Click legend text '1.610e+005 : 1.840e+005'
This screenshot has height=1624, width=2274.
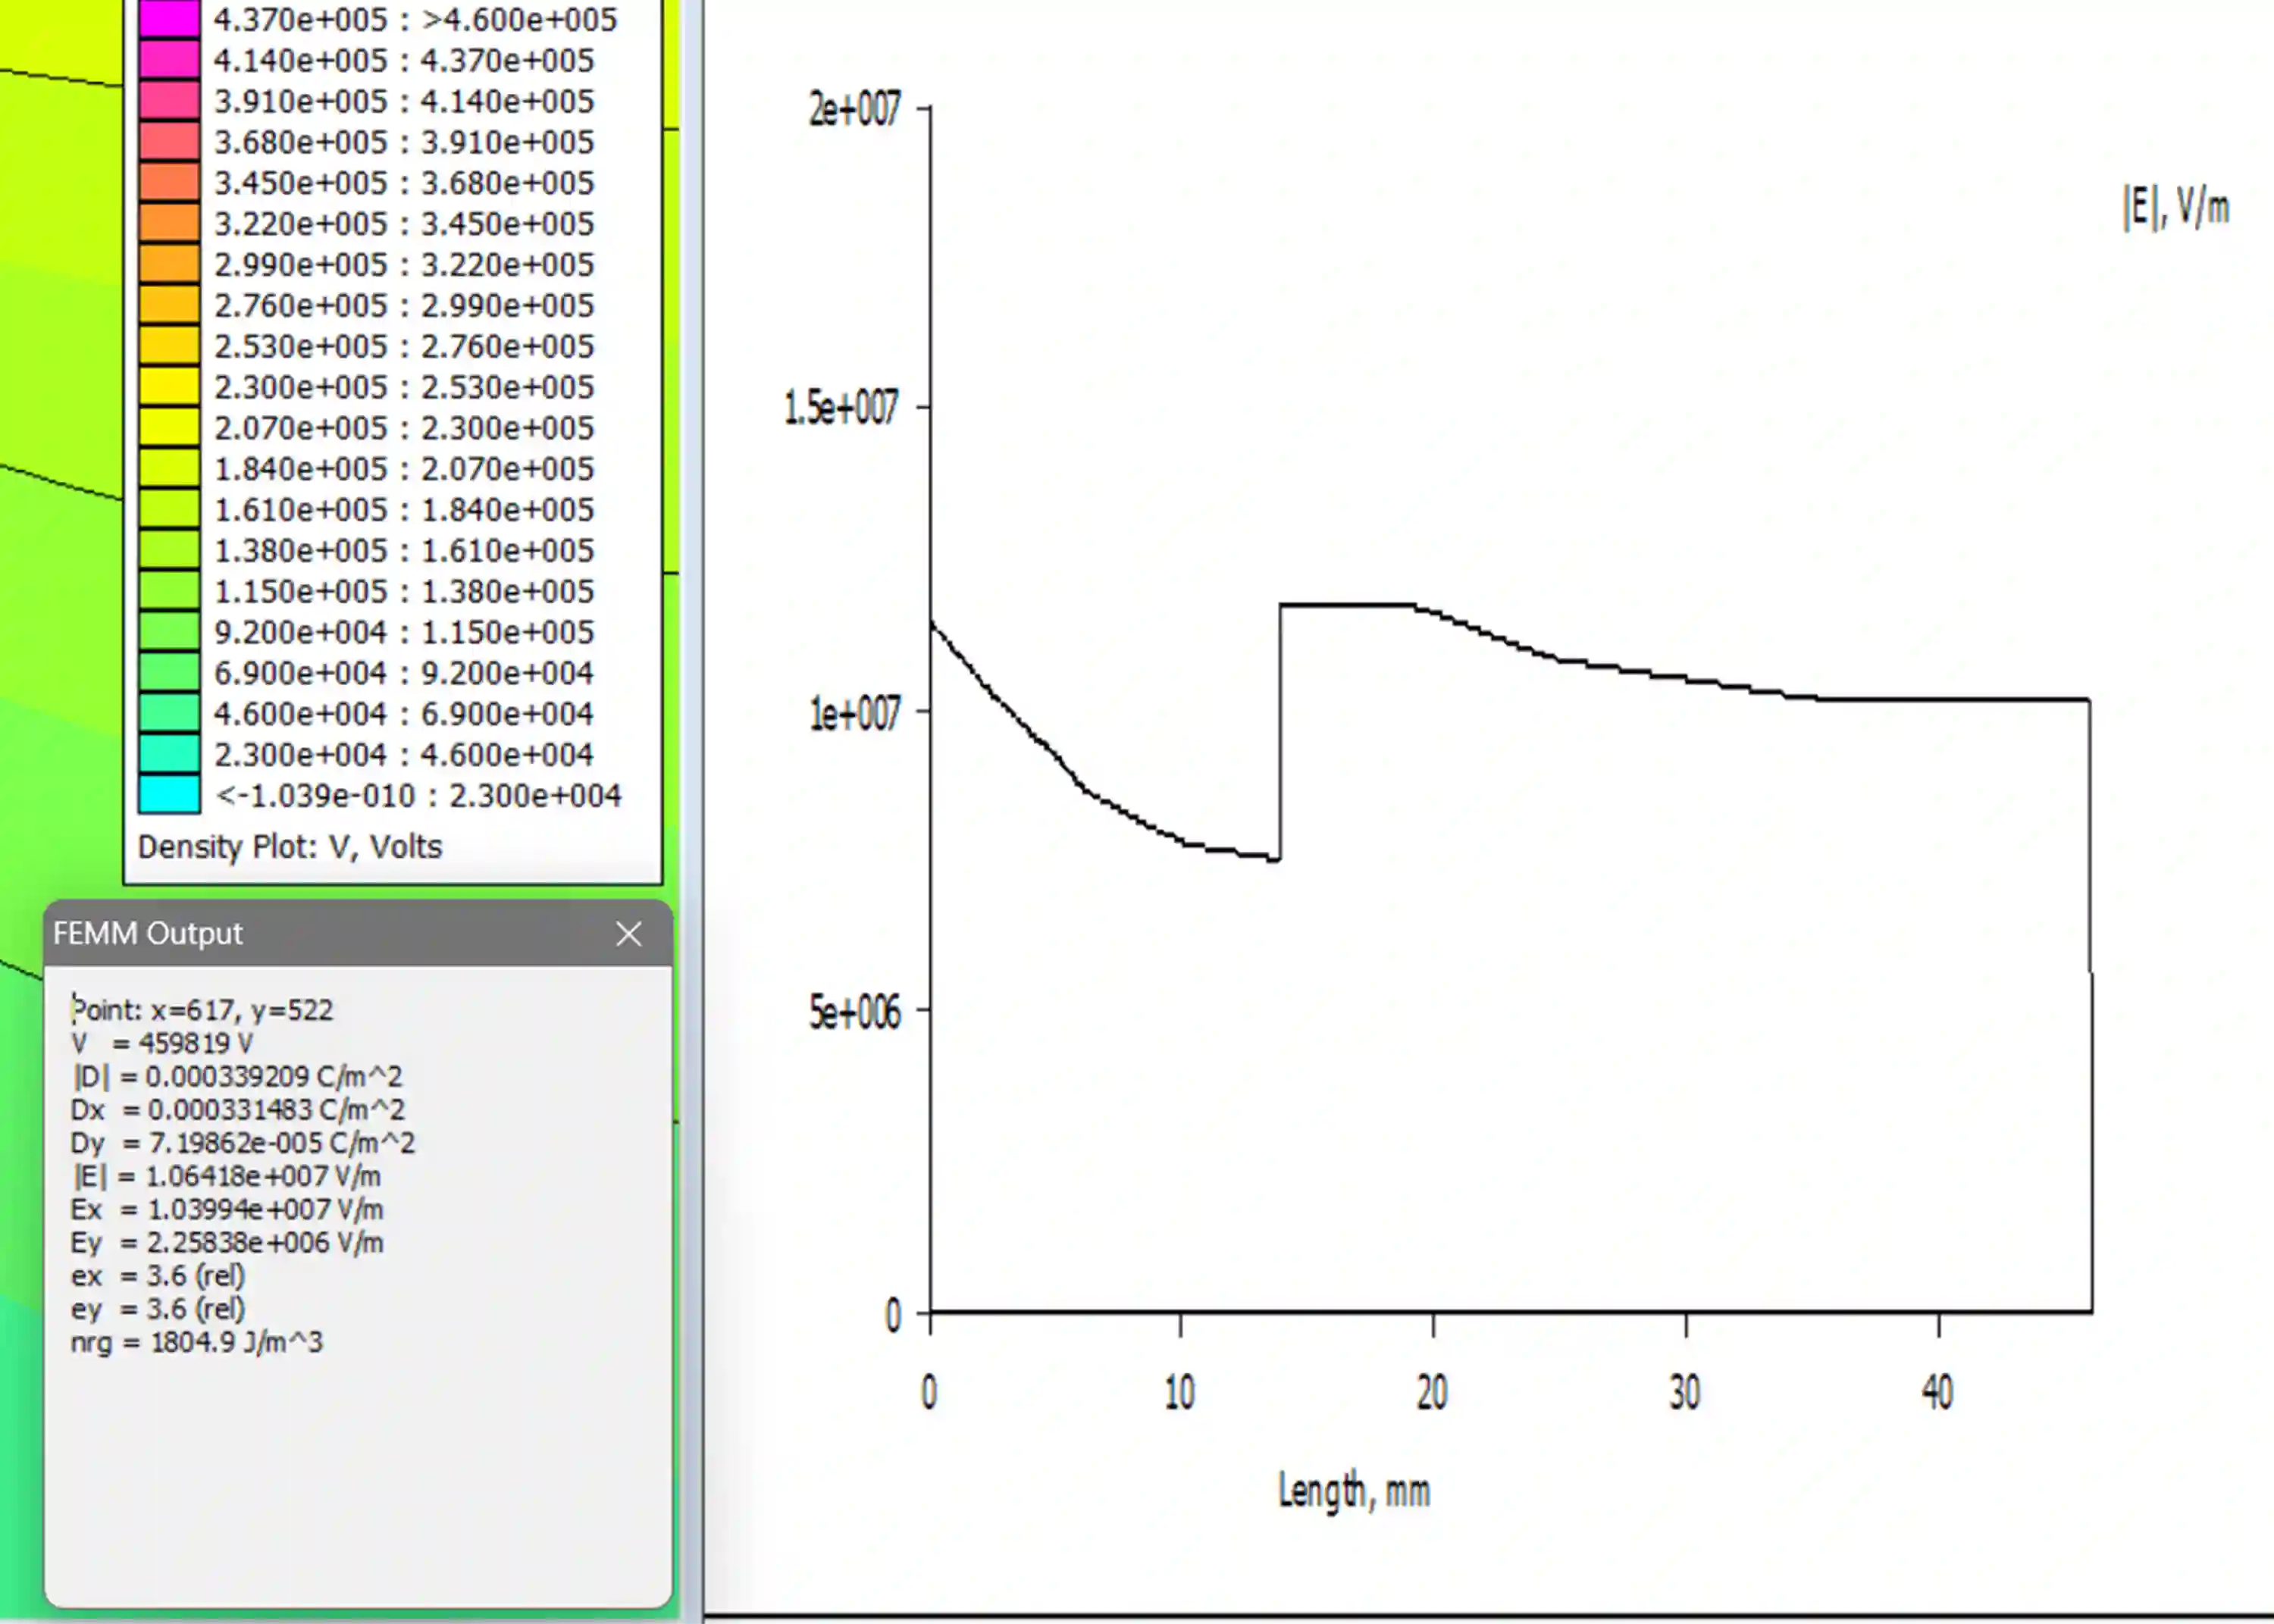click(x=404, y=509)
